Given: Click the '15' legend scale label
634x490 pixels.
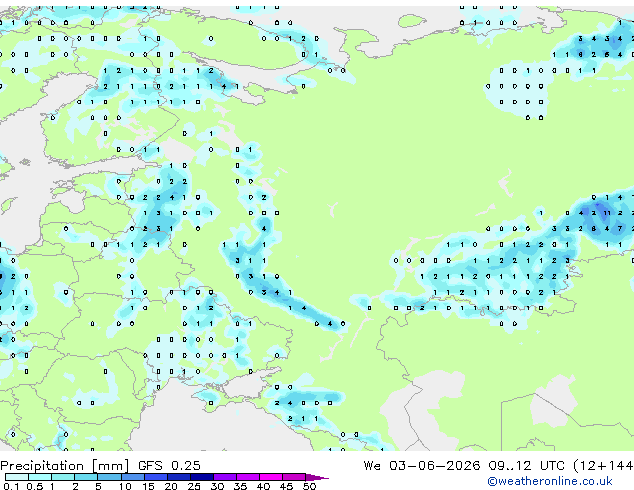Looking at the screenshot, I should (148, 486).
